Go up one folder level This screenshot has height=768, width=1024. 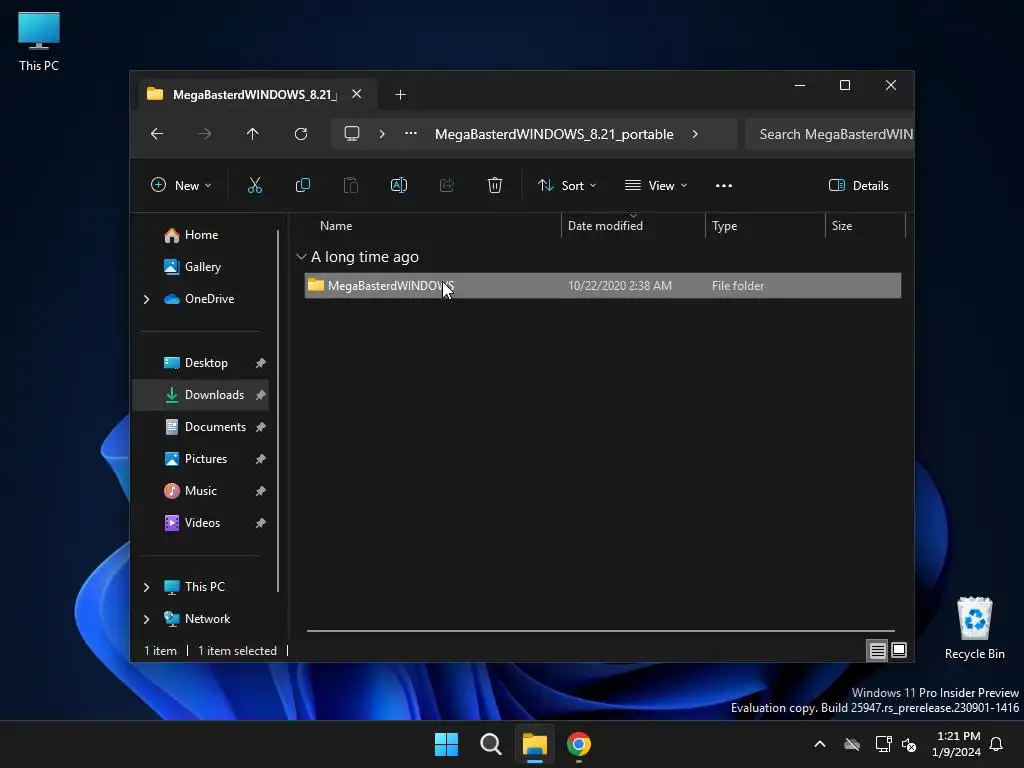click(x=253, y=134)
